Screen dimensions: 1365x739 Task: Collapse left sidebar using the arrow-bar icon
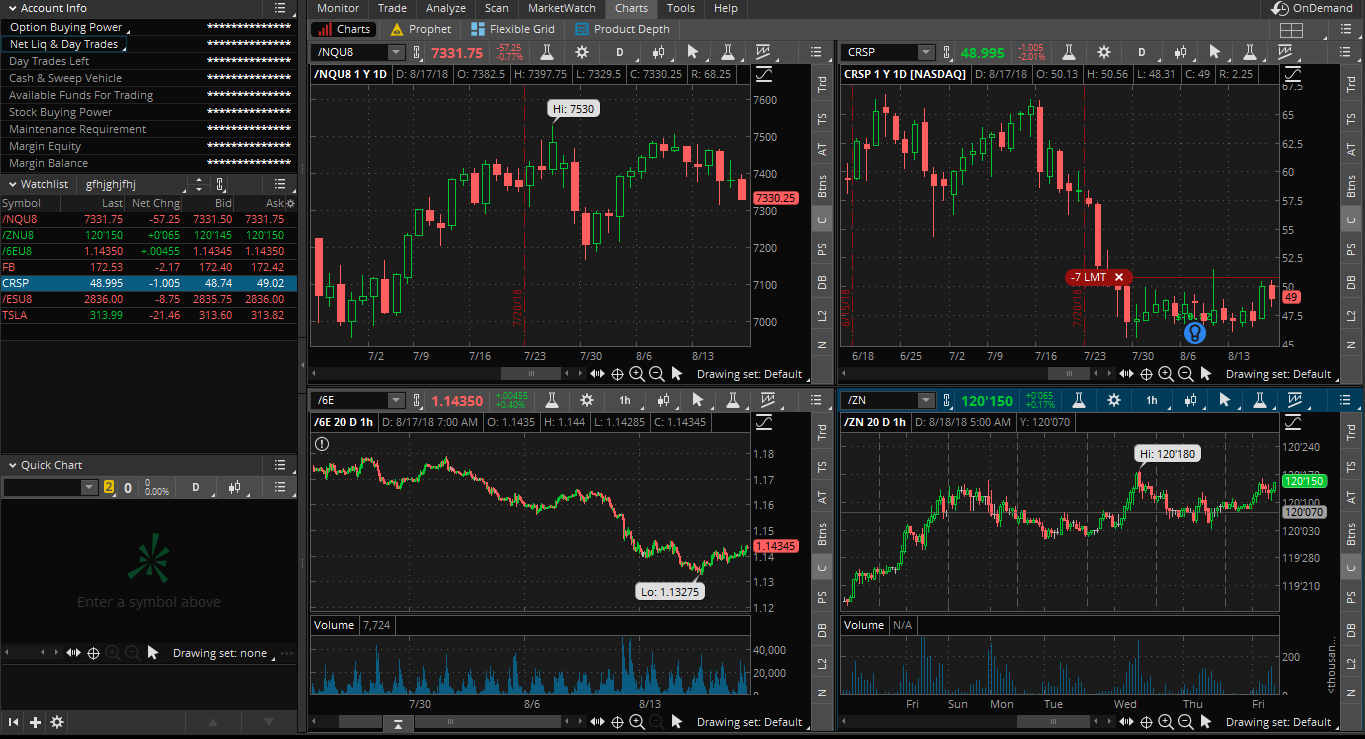[14, 722]
